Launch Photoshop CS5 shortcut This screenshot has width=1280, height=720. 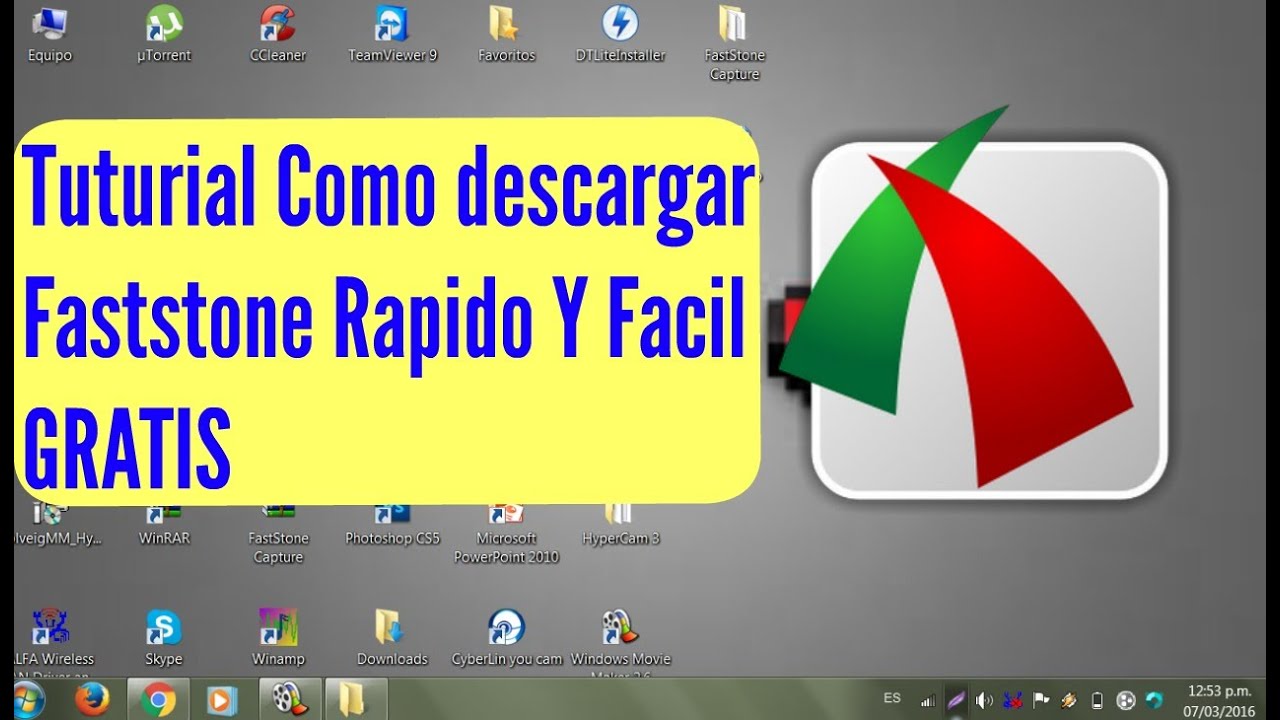(x=392, y=526)
